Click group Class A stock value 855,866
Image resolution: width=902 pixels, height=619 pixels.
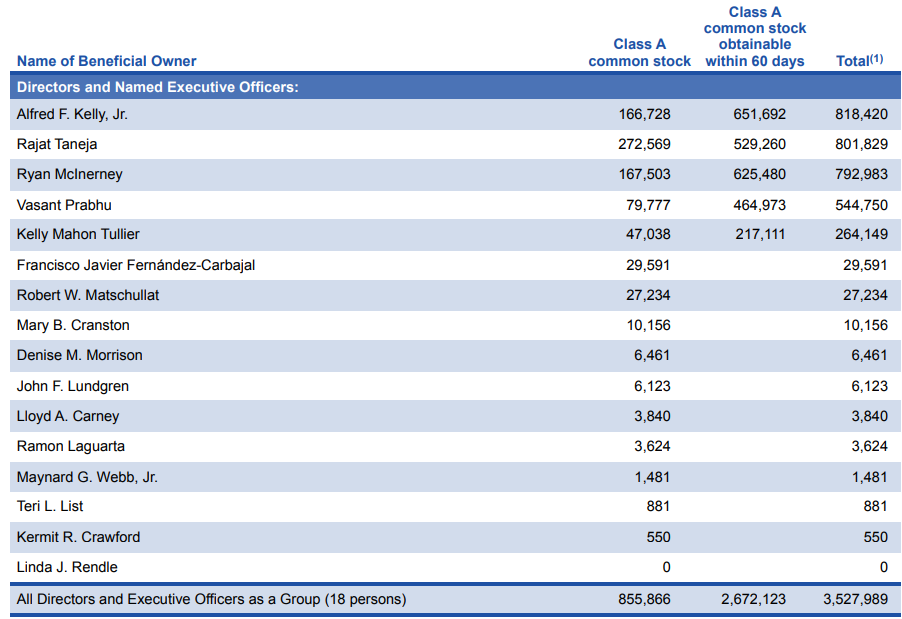(644, 599)
